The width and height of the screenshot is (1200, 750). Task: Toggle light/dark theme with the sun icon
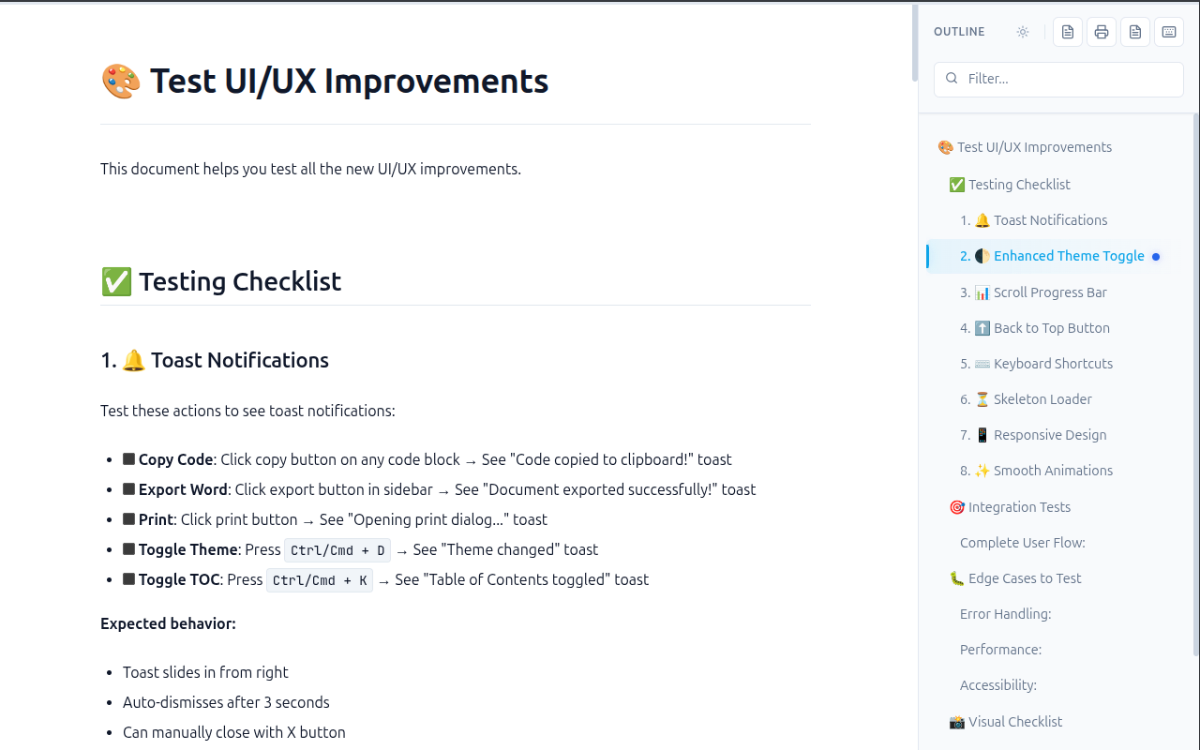tap(1022, 31)
